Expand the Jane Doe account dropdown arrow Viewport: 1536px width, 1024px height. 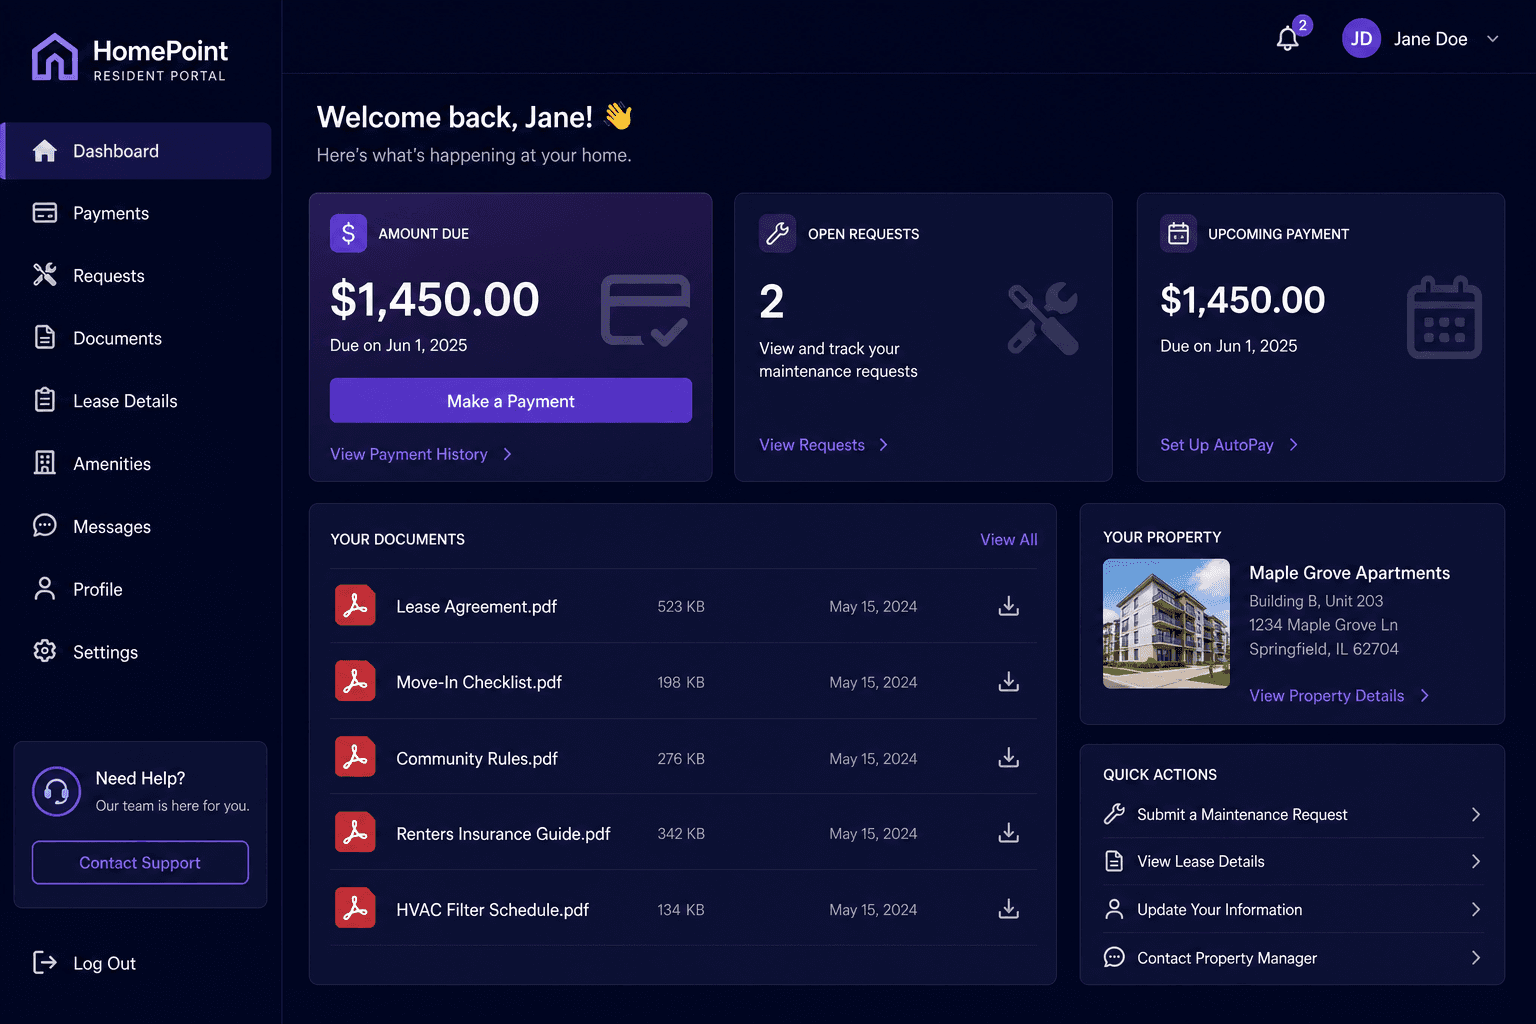click(1492, 39)
